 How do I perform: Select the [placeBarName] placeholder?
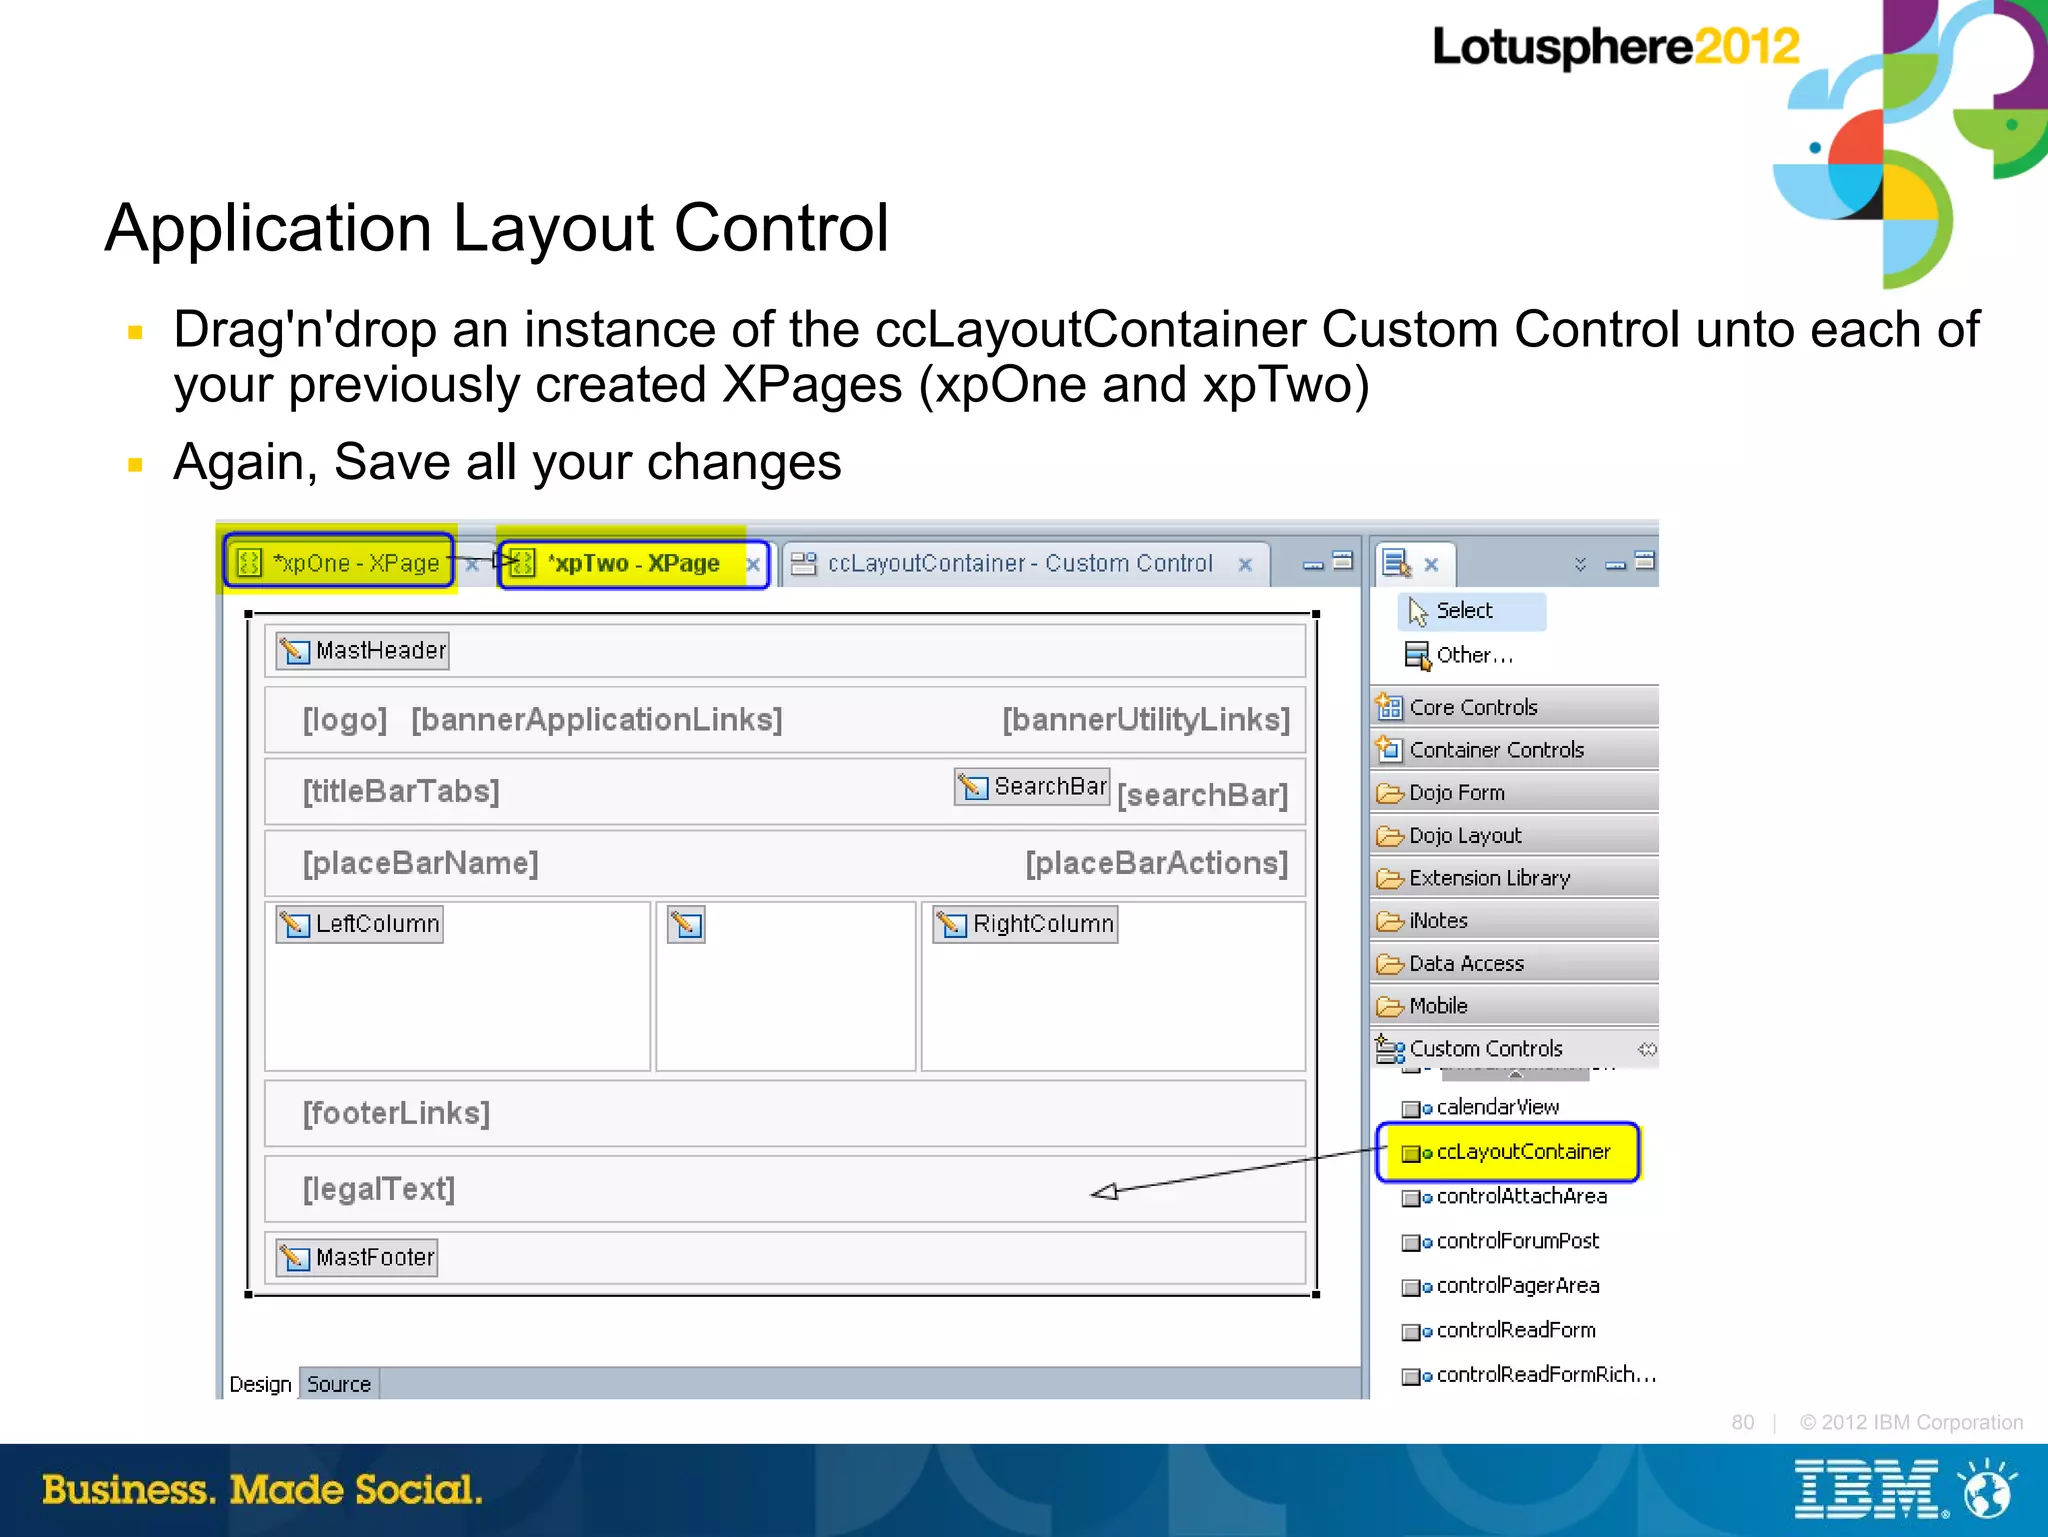coord(421,863)
